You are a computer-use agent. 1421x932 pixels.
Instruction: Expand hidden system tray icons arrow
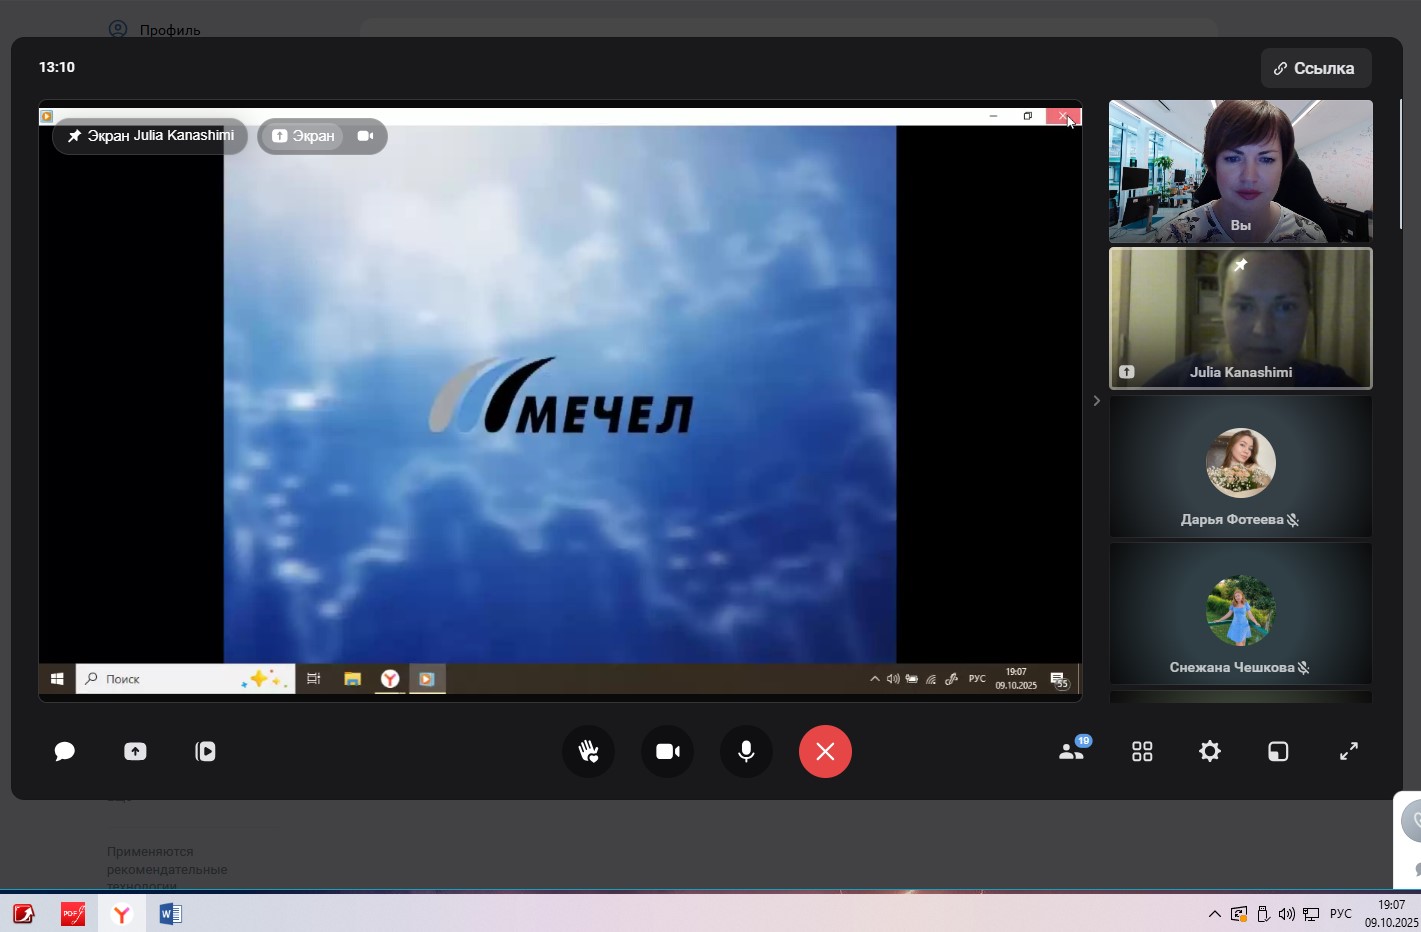pyautogui.click(x=1214, y=914)
